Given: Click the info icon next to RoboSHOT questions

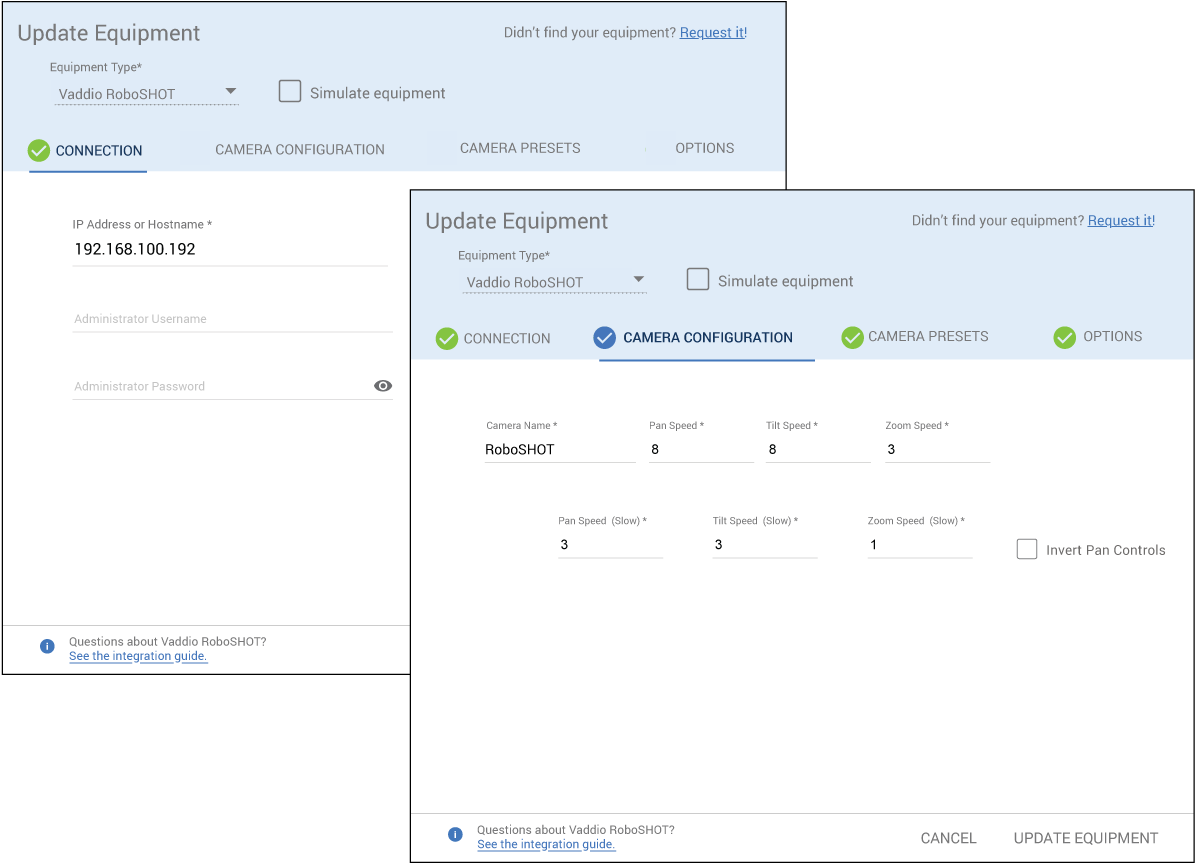Looking at the screenshot, I should 47,646.
